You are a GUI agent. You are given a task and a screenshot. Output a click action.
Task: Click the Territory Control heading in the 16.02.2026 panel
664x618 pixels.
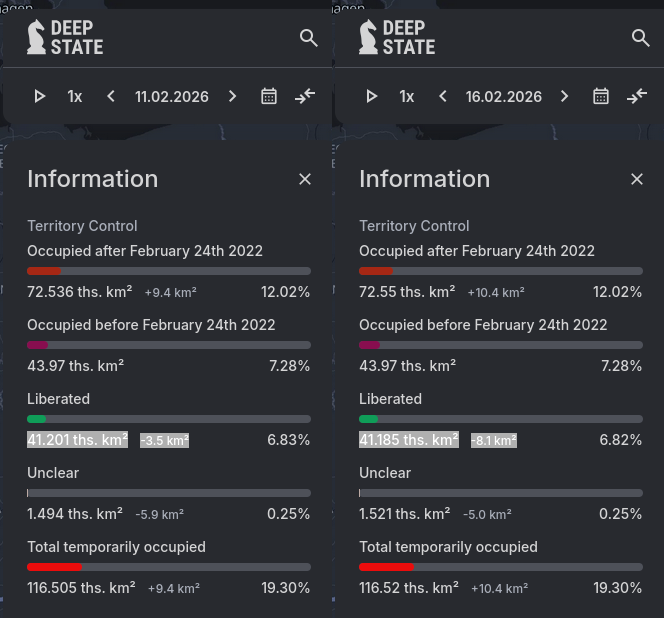[415, 226]
